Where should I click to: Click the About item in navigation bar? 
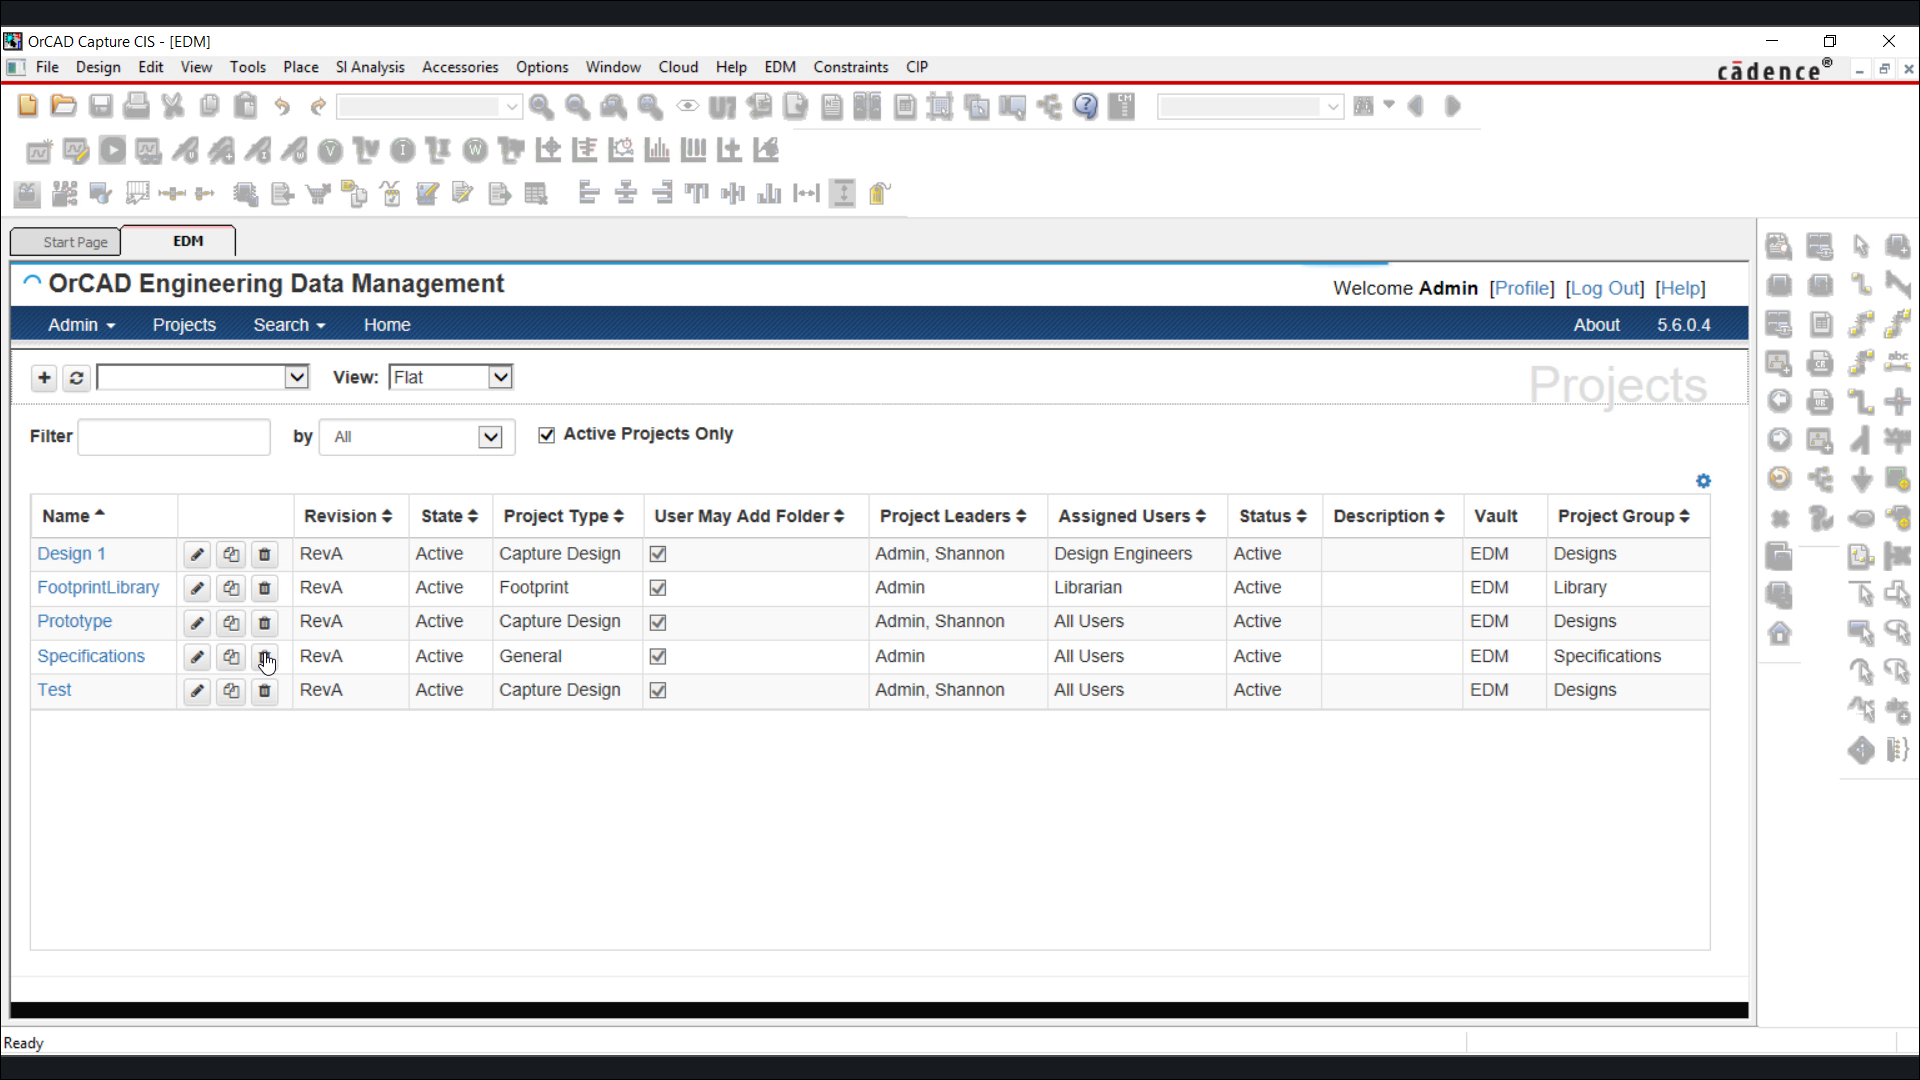coord(1596,325)
